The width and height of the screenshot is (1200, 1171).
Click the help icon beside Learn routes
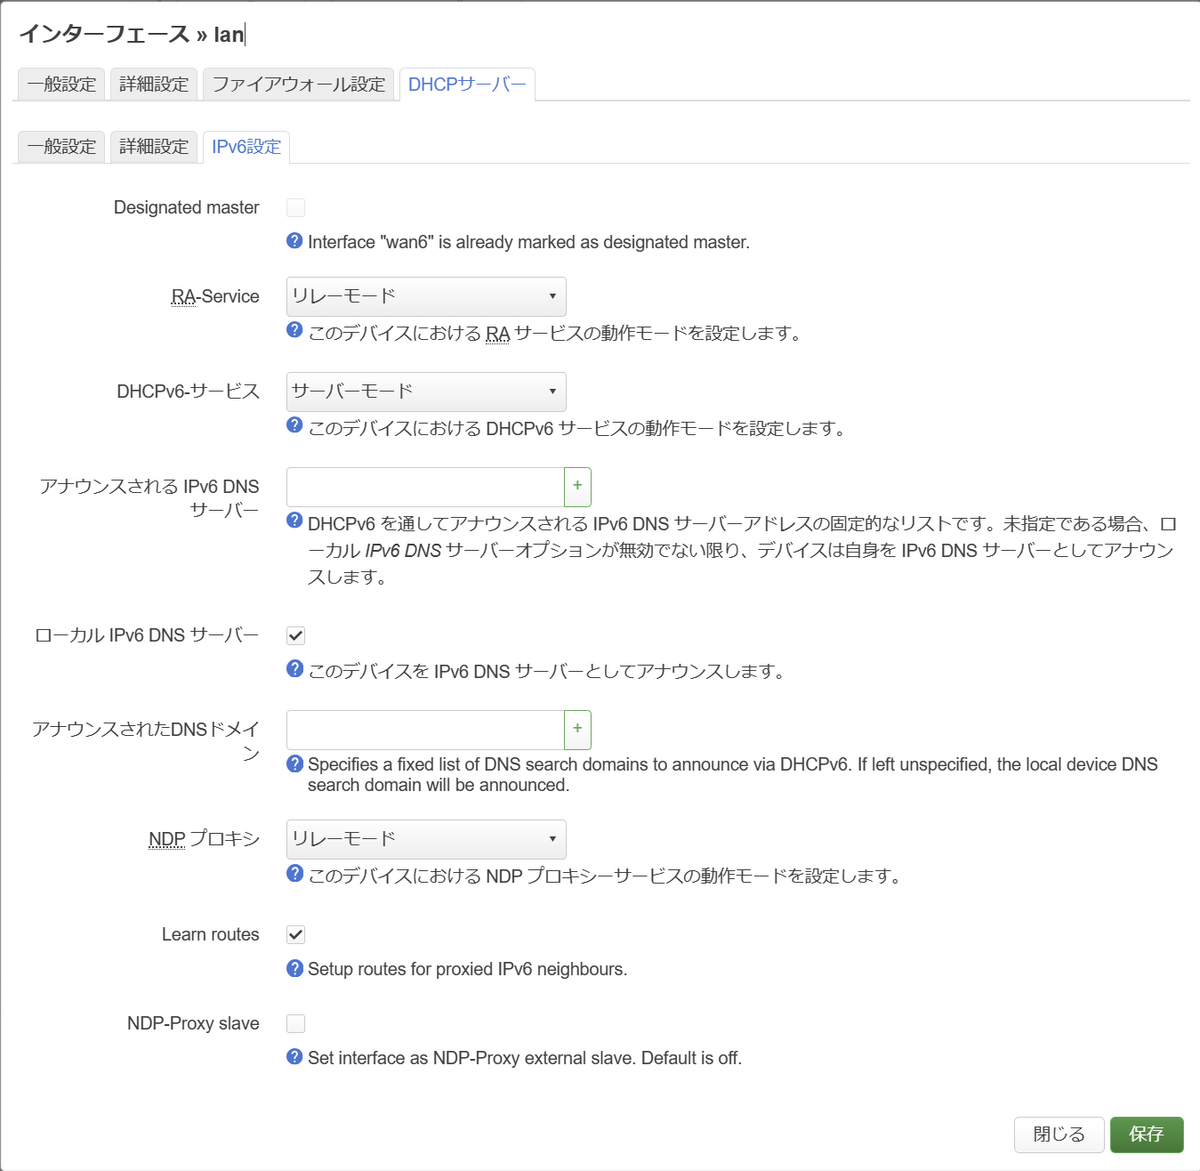coord(294,968)
